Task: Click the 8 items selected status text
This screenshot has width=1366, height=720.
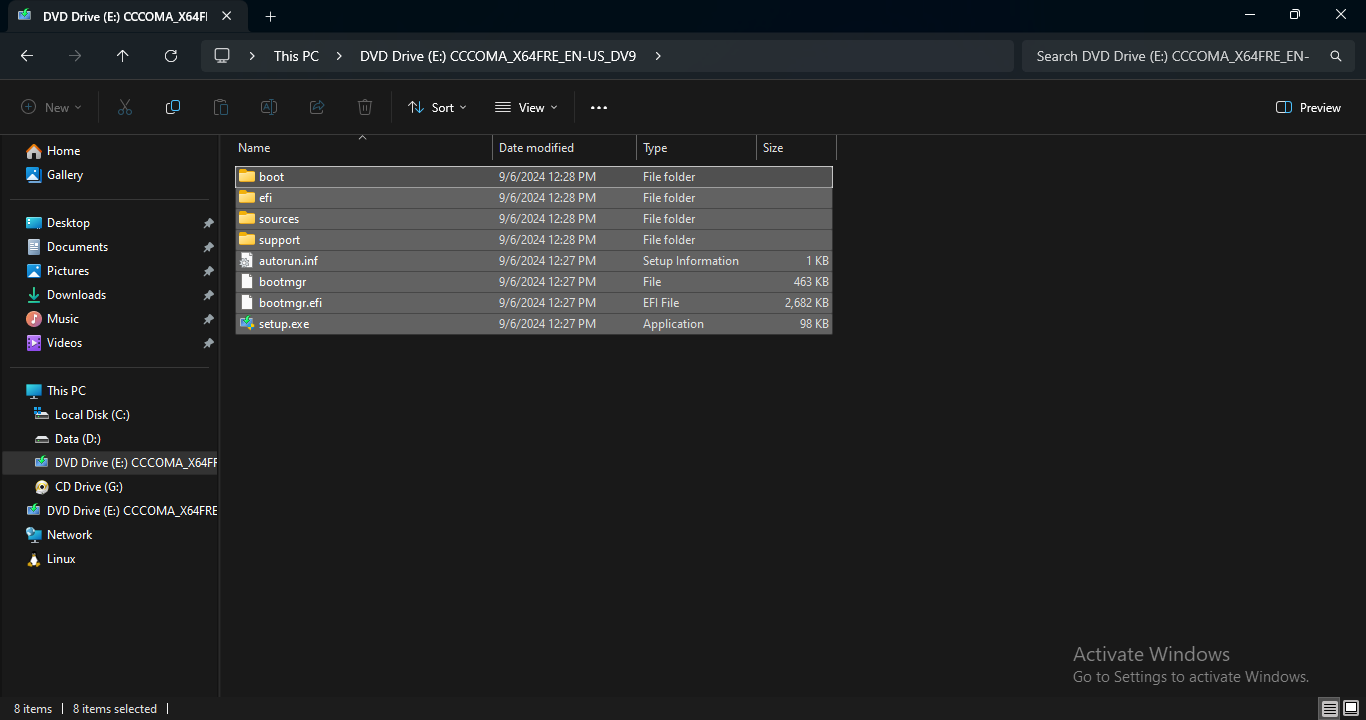Action: (x=115, y=709)
